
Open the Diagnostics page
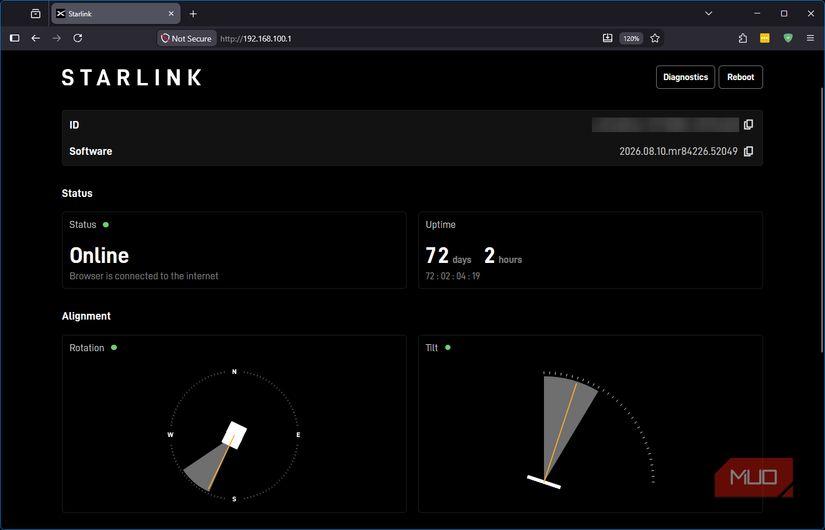point(685,77)
